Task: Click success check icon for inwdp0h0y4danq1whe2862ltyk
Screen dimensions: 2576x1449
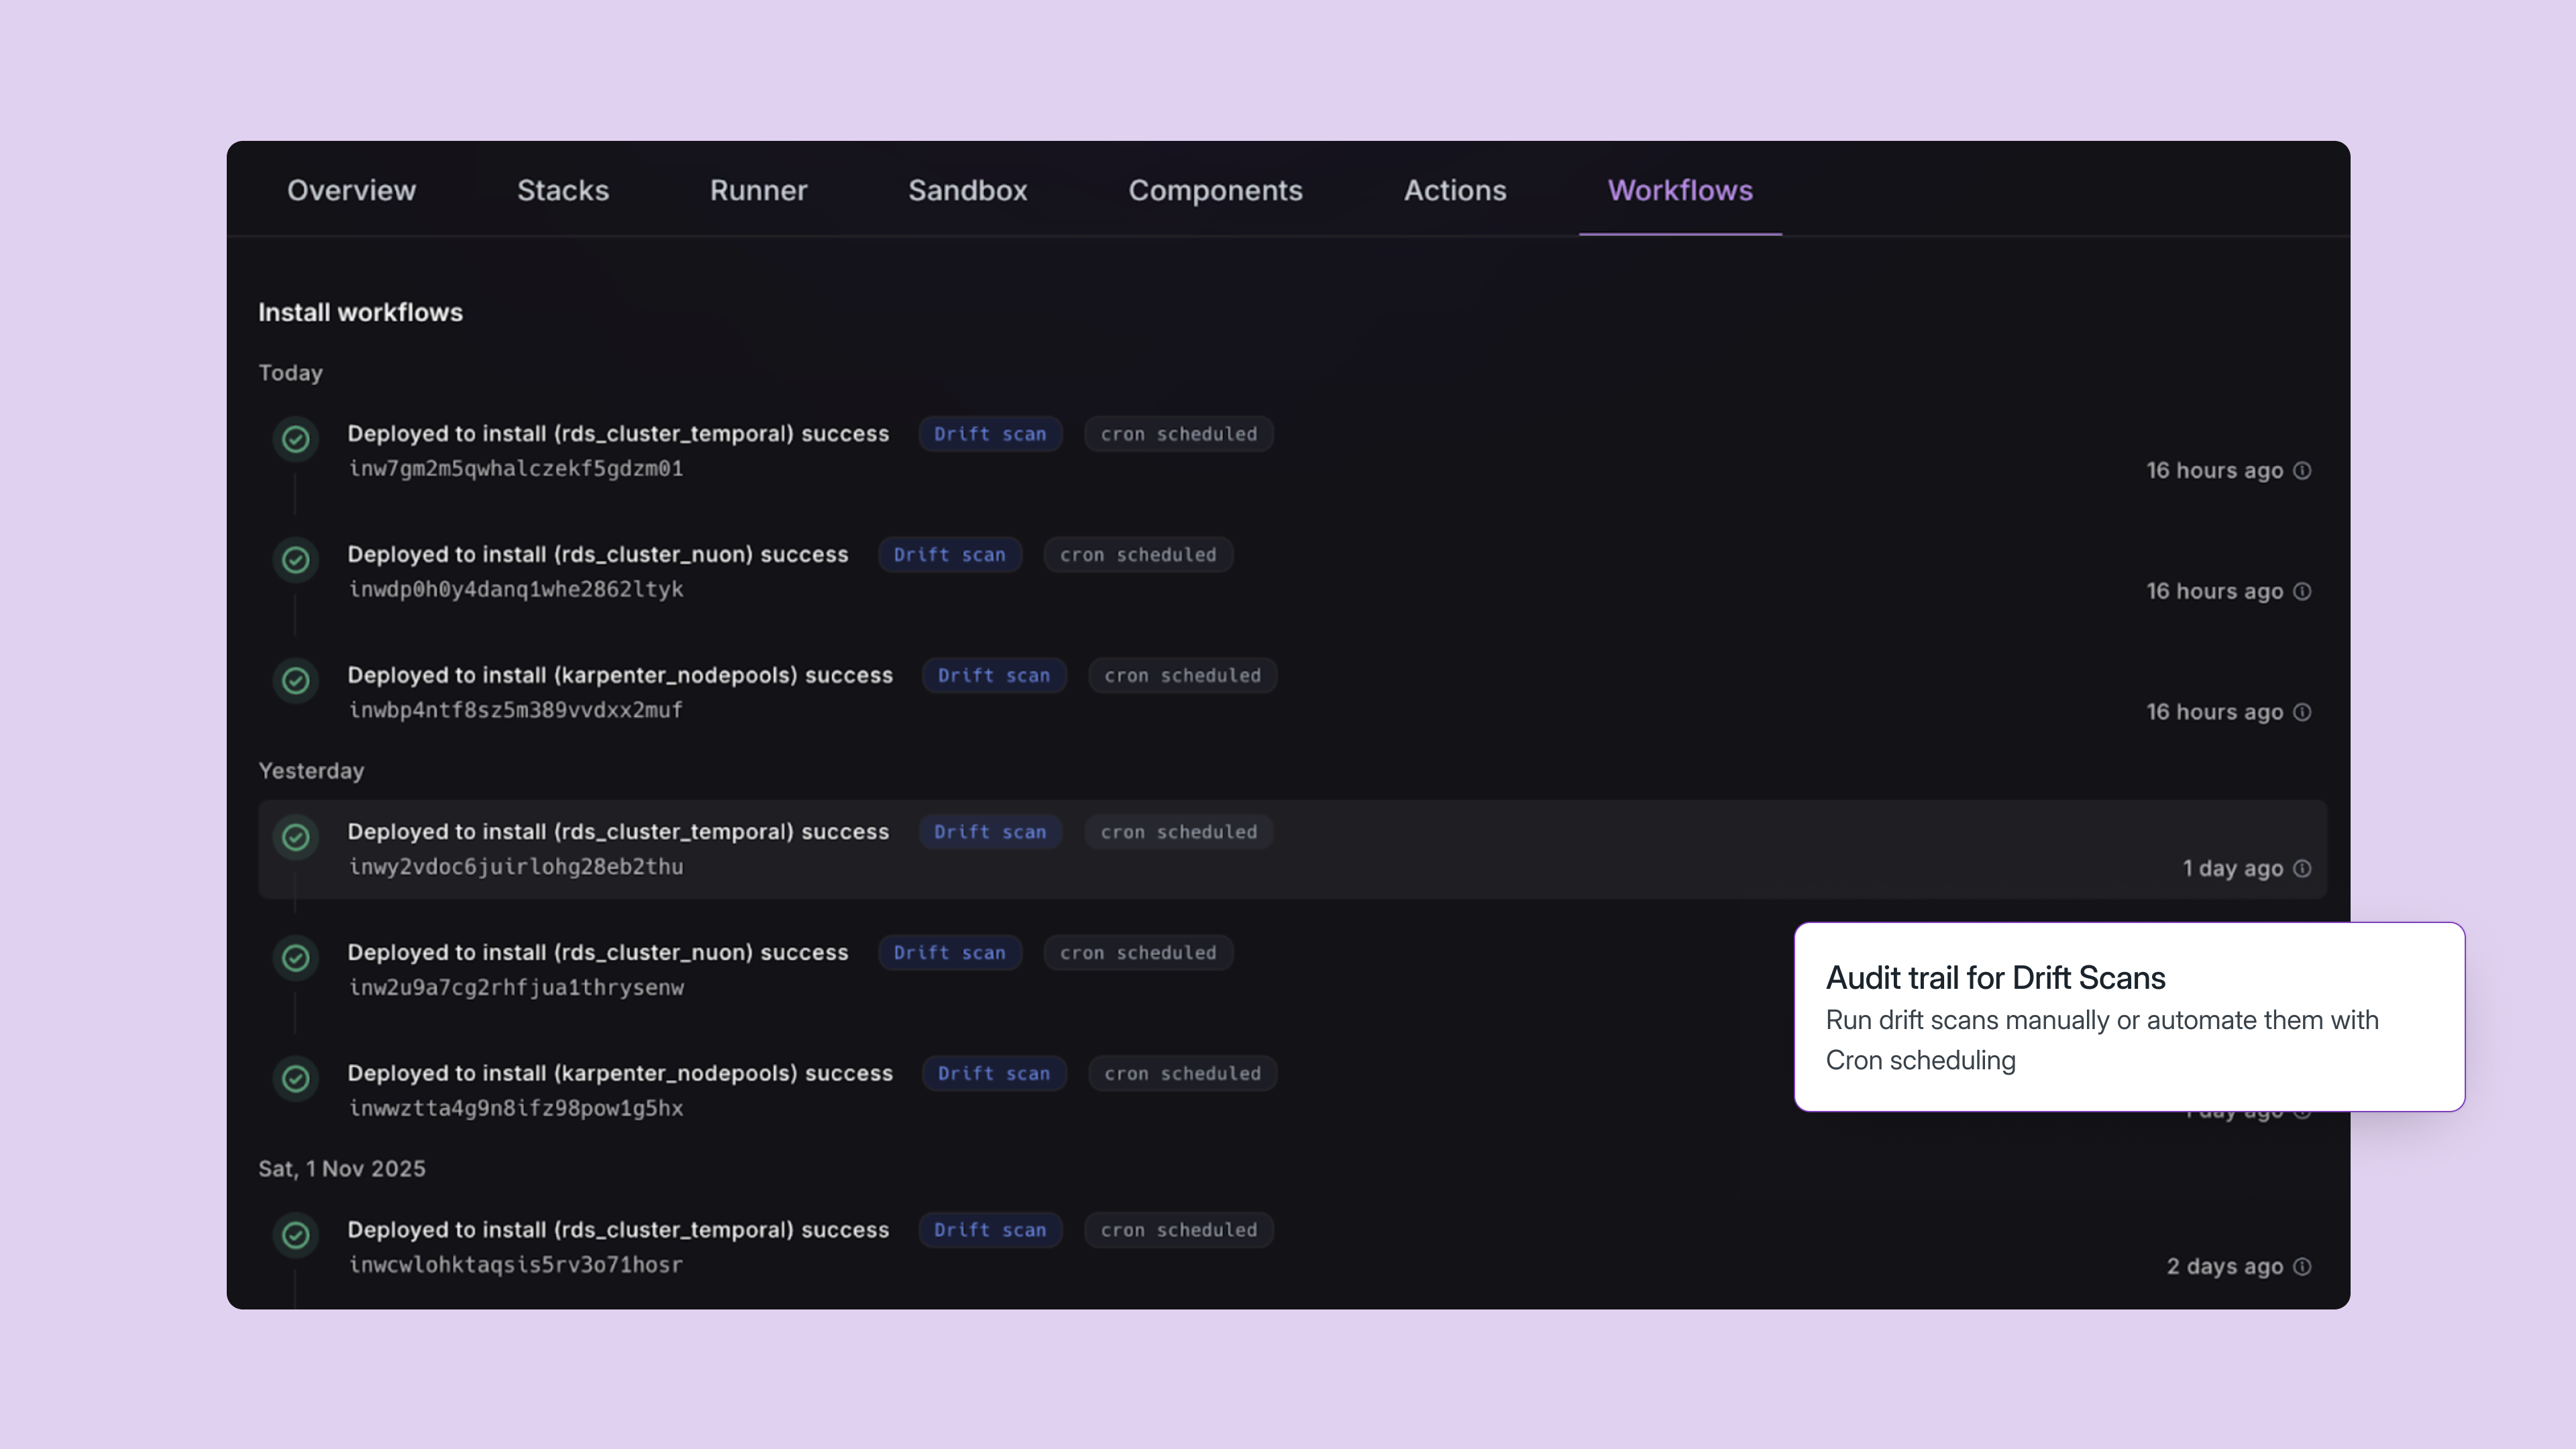Action: 295,560
